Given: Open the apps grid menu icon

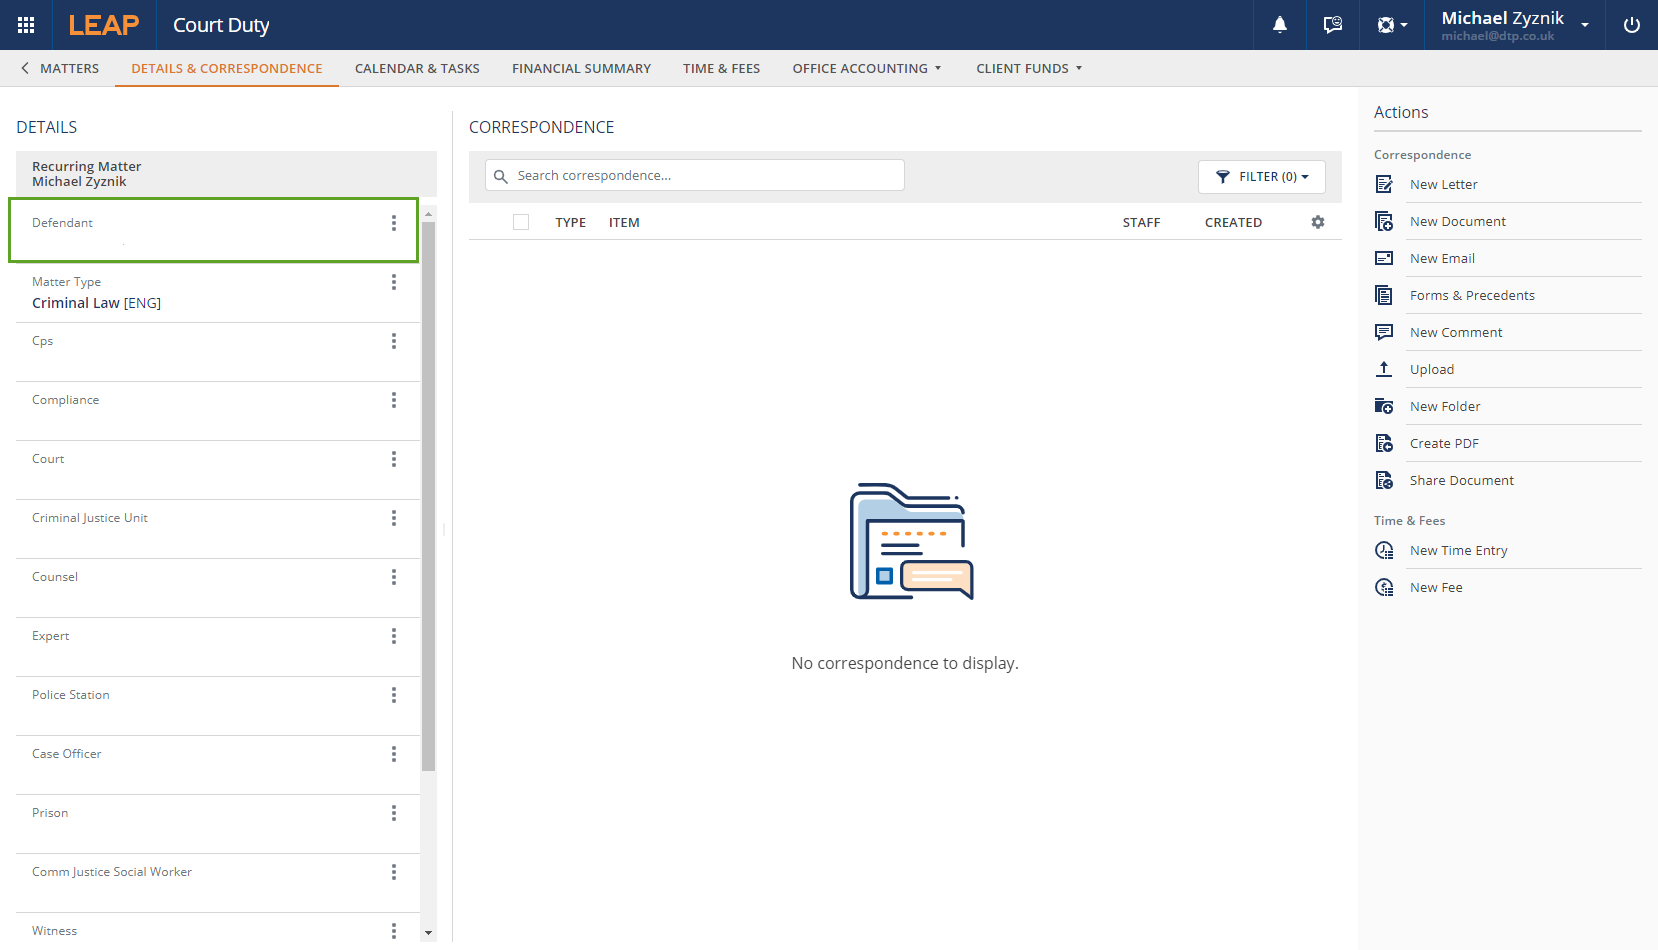Looking at the screenshot, I should (26, 25).
